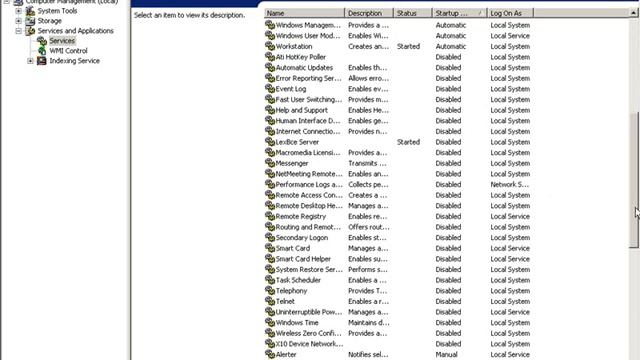Sort by the Log On As column header
The height and width of the screenshot is (360, 640).
[x=510, y=13]
